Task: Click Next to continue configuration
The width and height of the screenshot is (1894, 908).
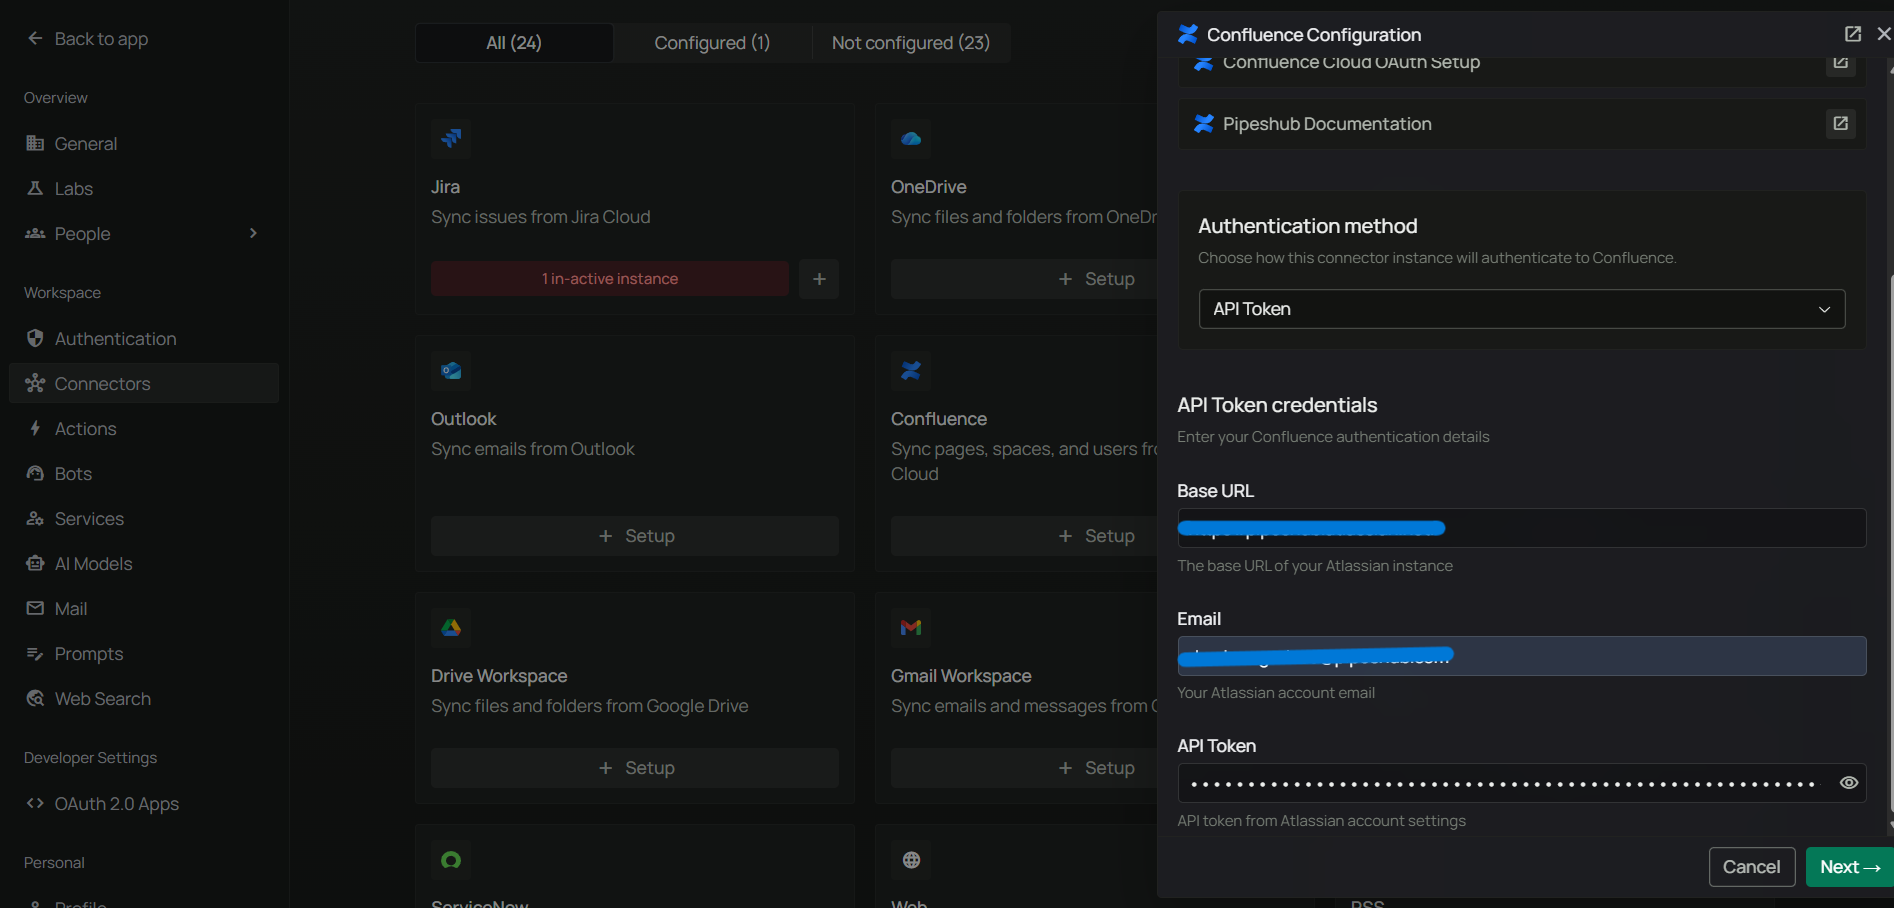Action: (x=1849, y=867)
